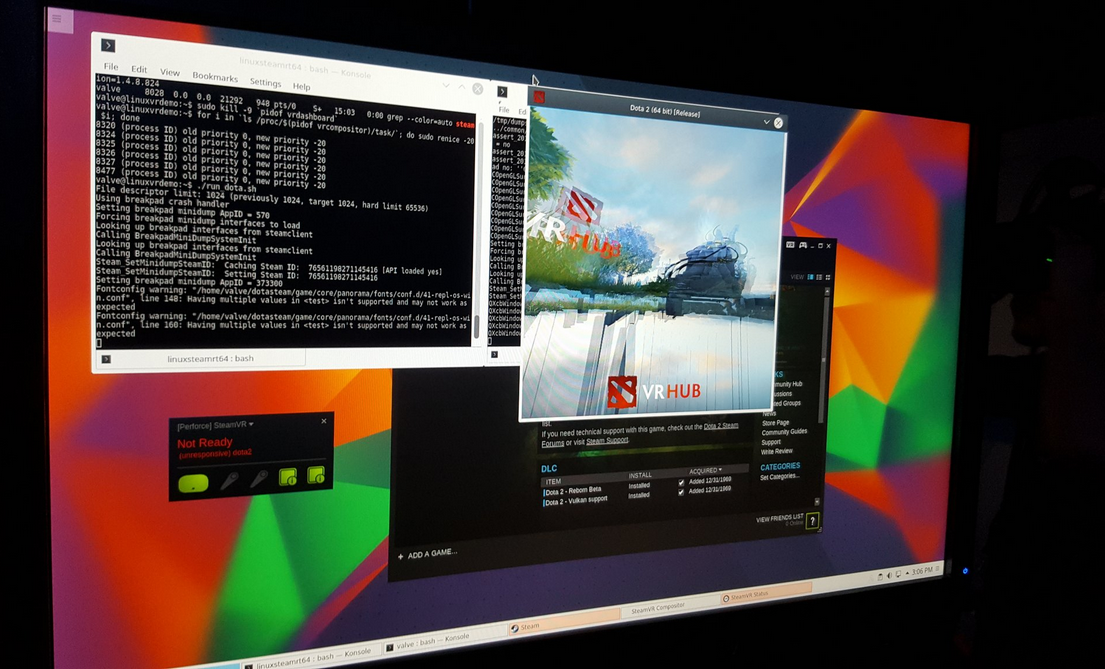Click the Write Review link
Image resolution: width=1105 pixels, height=669 pixels.
click(x=777, y=452)
